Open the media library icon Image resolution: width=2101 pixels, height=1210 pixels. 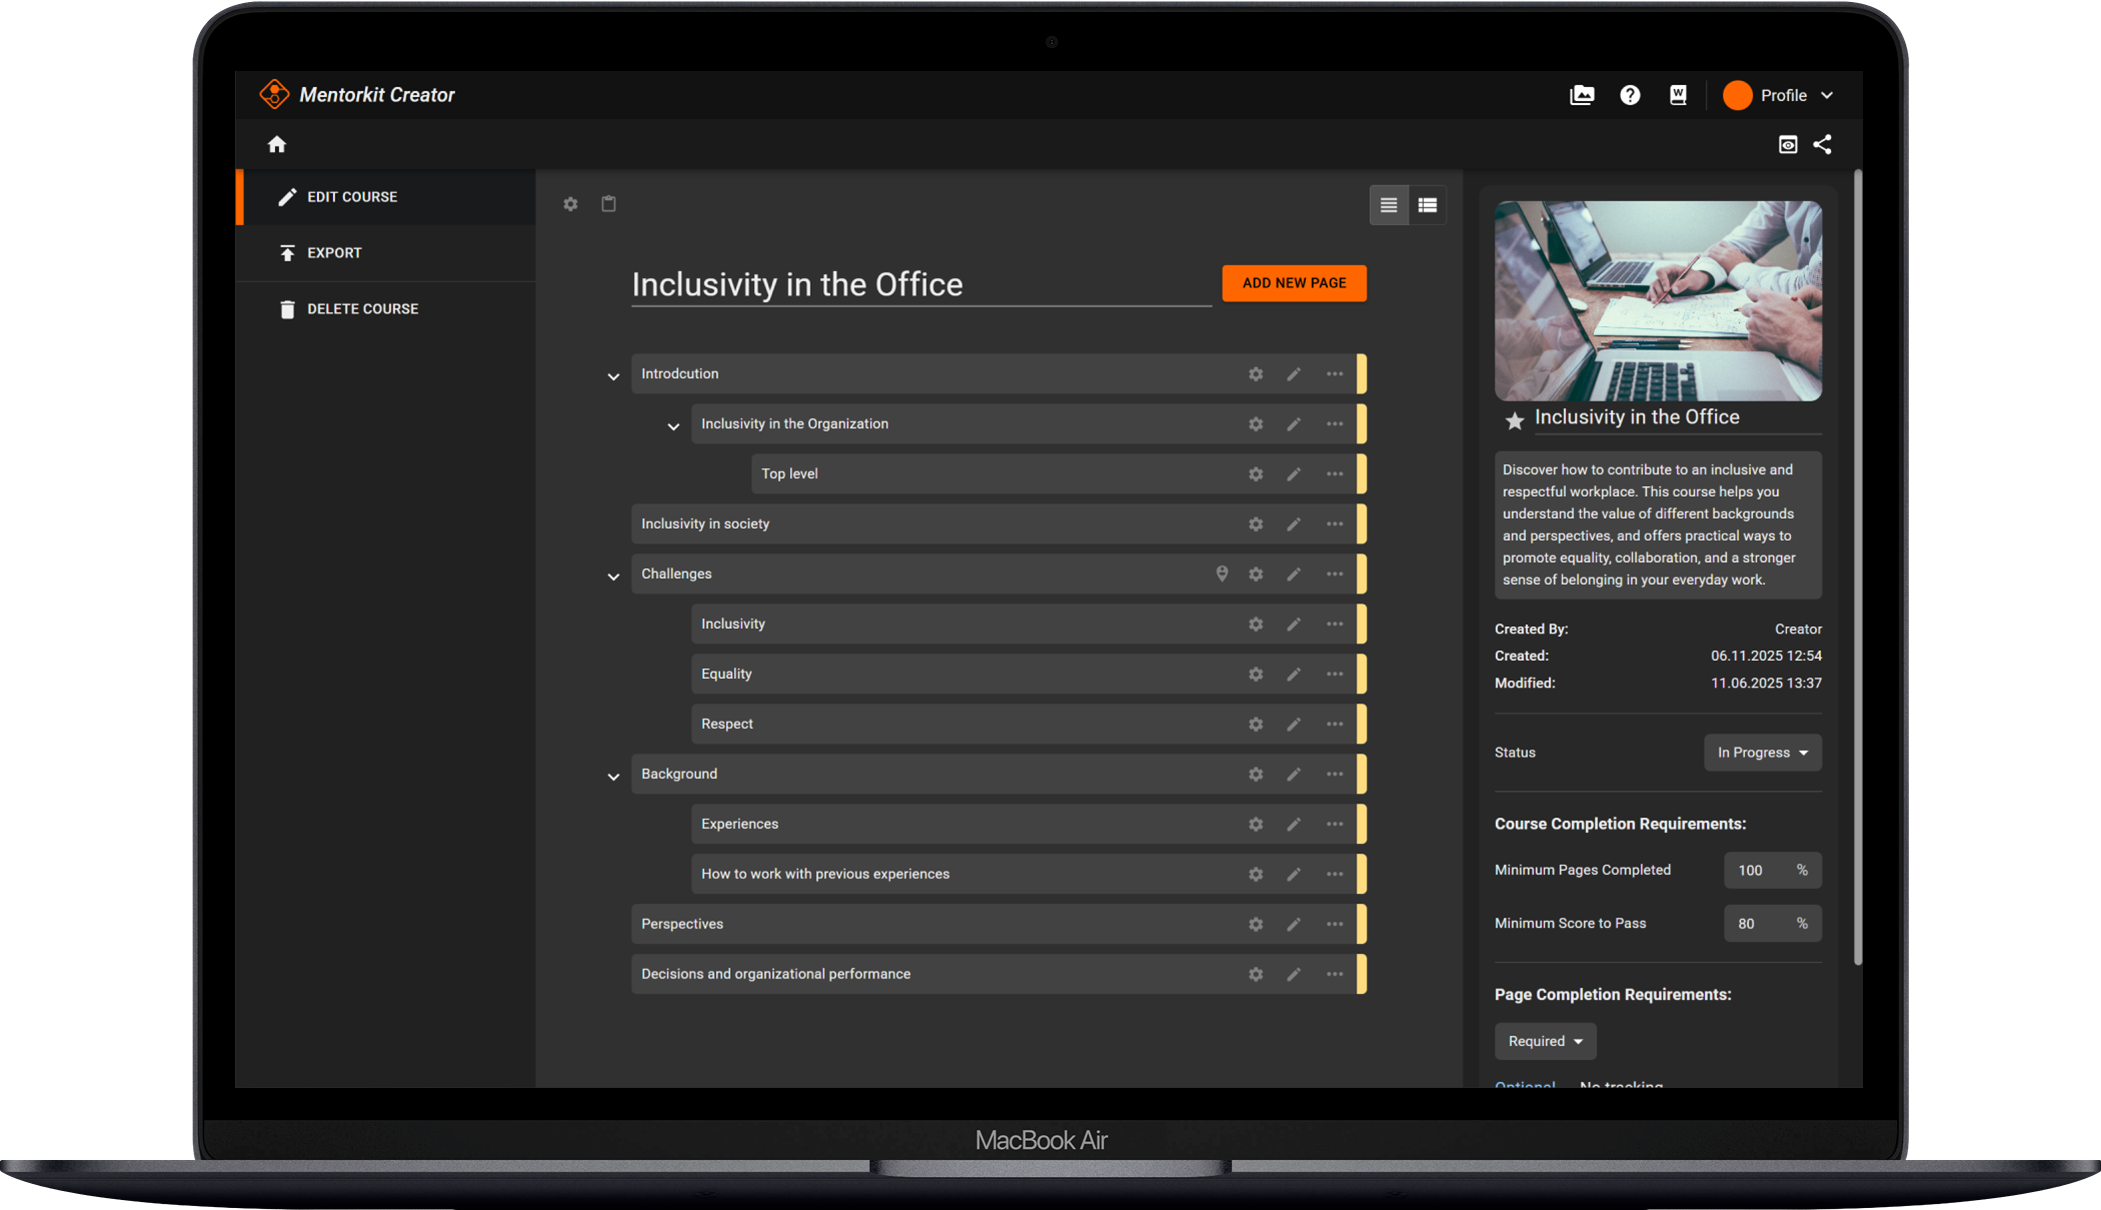(1582, 95)
